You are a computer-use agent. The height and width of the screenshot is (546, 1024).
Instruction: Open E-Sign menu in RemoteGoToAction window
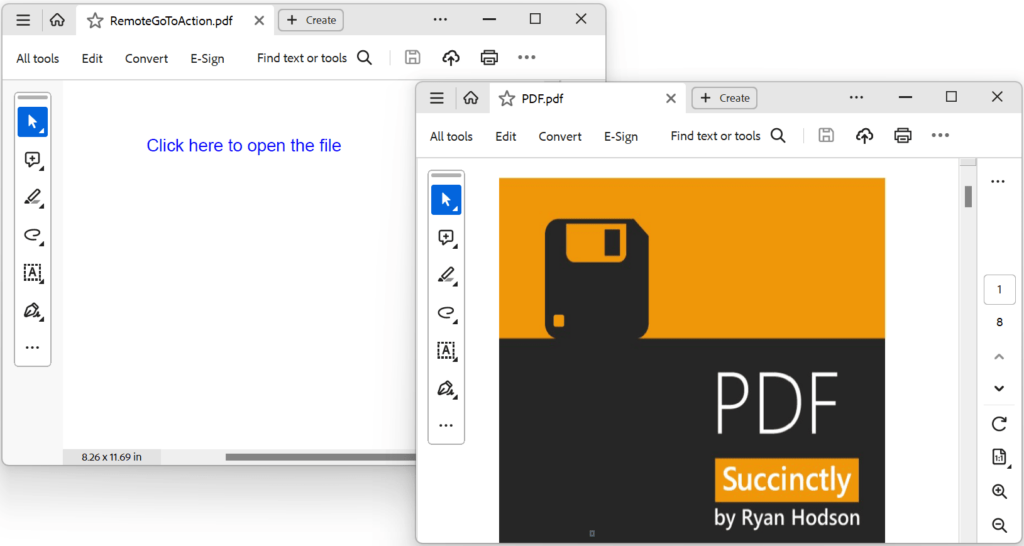(x=207, y=59)
